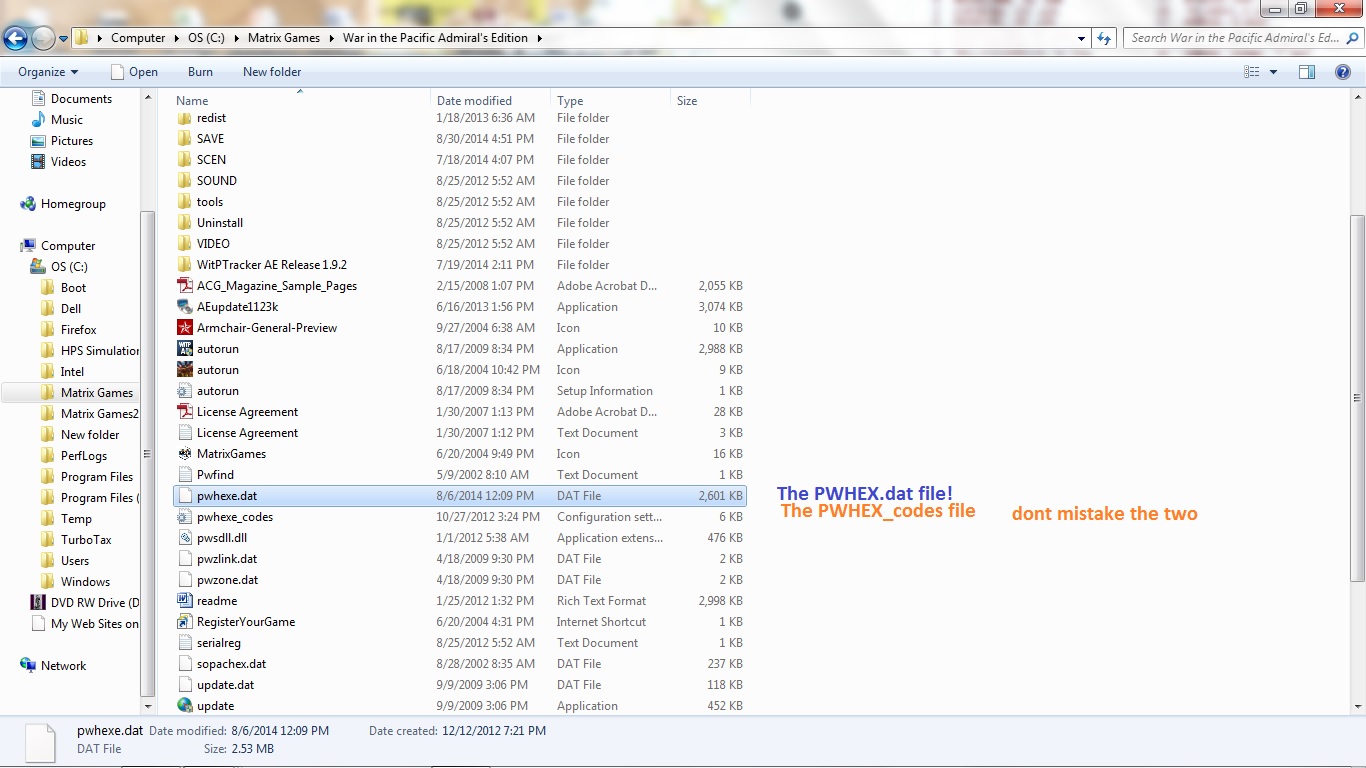
Task: Select the redist folder name
Action: click(x=211, y=118)
